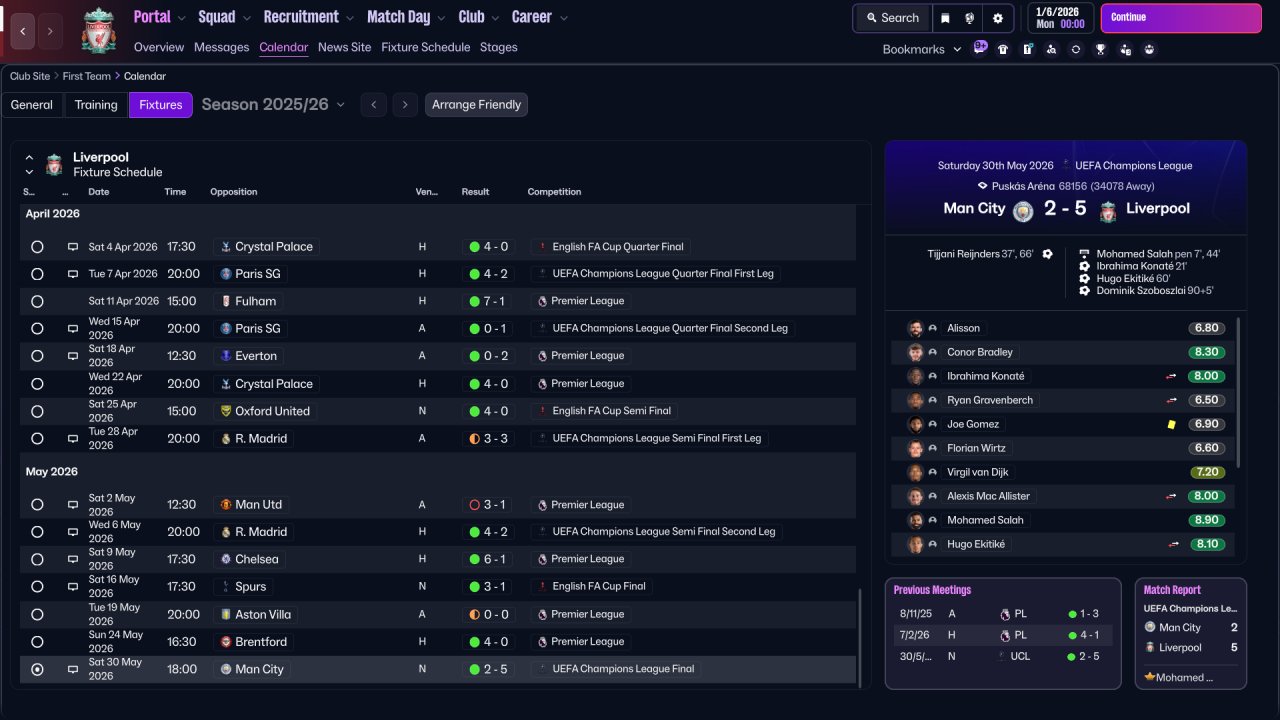Open the settings gear icon

pyautogui.click(x=997, y=18)
